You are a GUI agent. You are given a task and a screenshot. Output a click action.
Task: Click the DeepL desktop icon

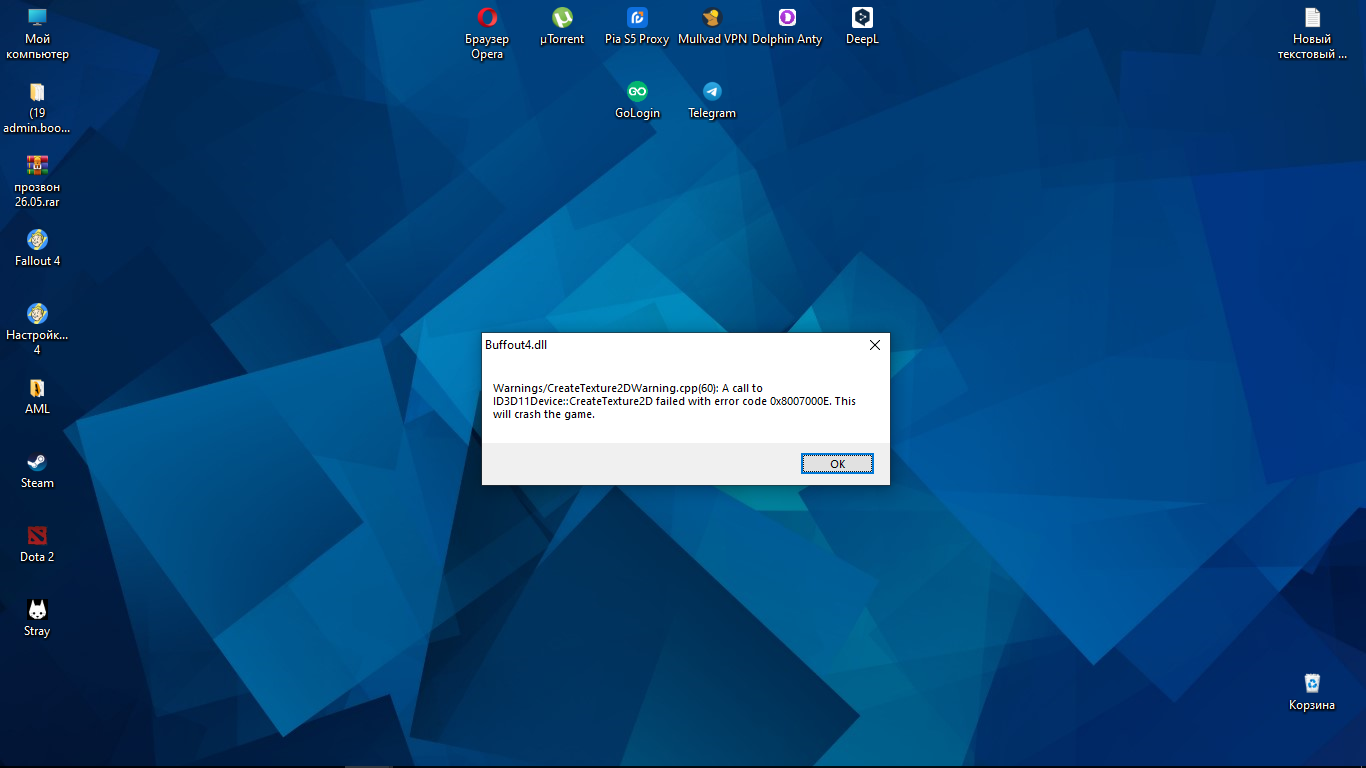click(862, 18)
